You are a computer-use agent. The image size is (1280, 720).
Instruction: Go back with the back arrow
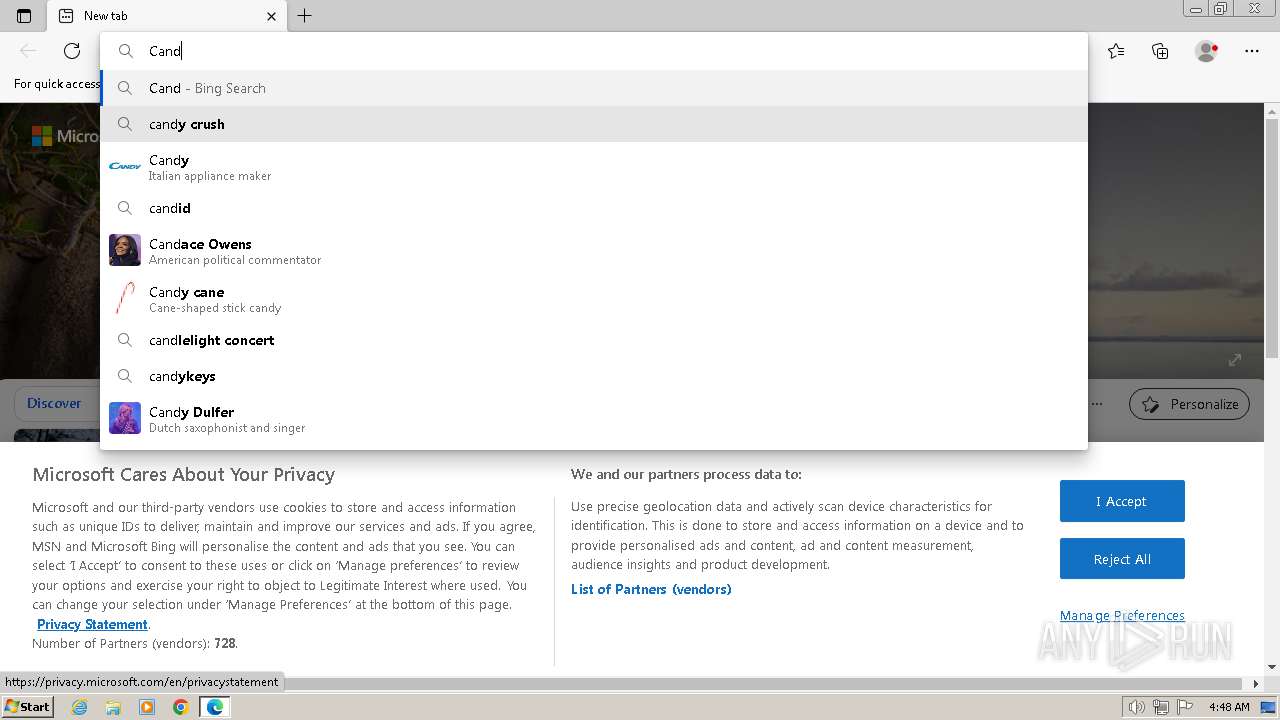(28, 51)
